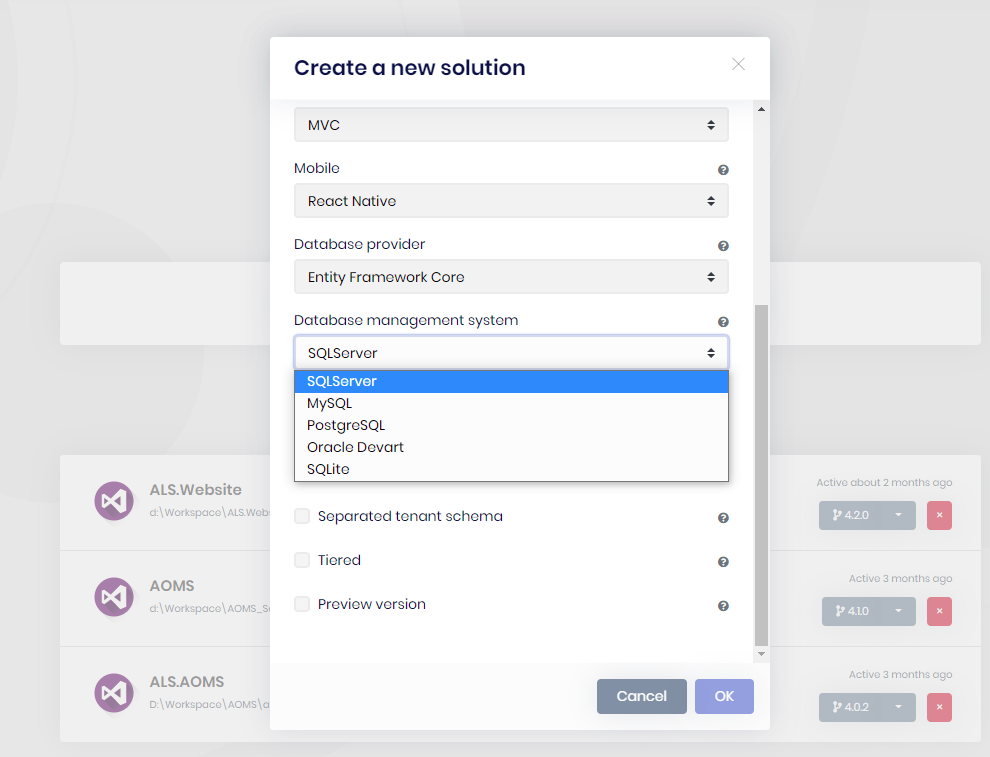This screenshot has height=757, width=990.
Task: Click the Visual Studio icon for AOMS
Action: pos(114,597)
